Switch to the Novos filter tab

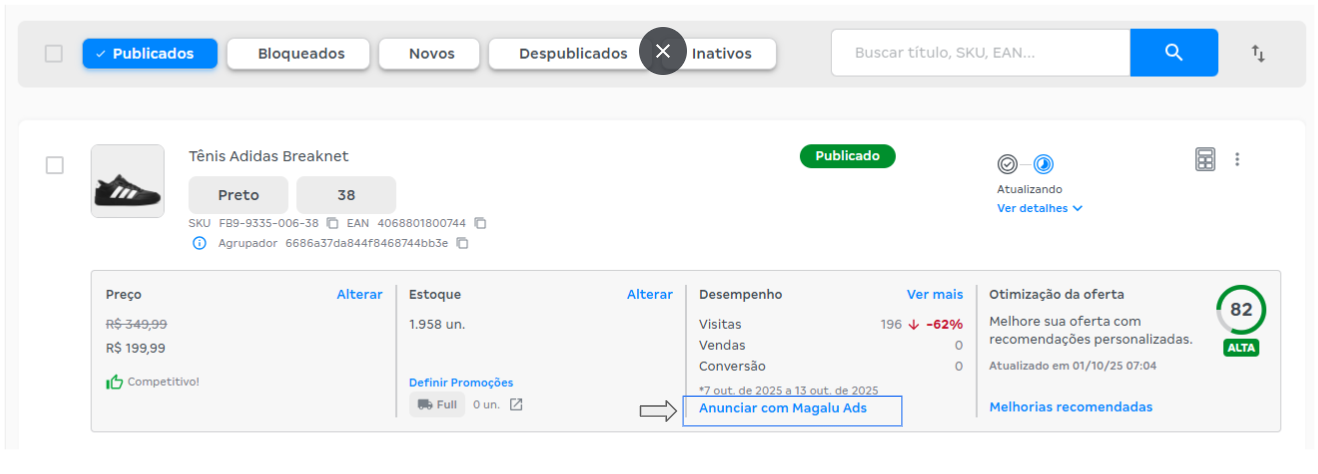click(x=431, y=54)
